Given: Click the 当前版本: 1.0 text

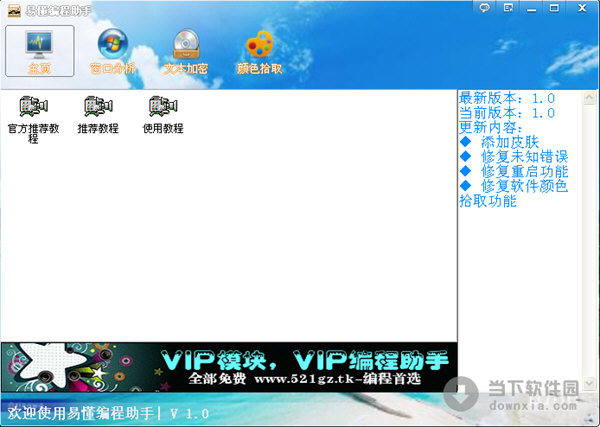Looking at the screenshot, I should click(x=507, y=113).
